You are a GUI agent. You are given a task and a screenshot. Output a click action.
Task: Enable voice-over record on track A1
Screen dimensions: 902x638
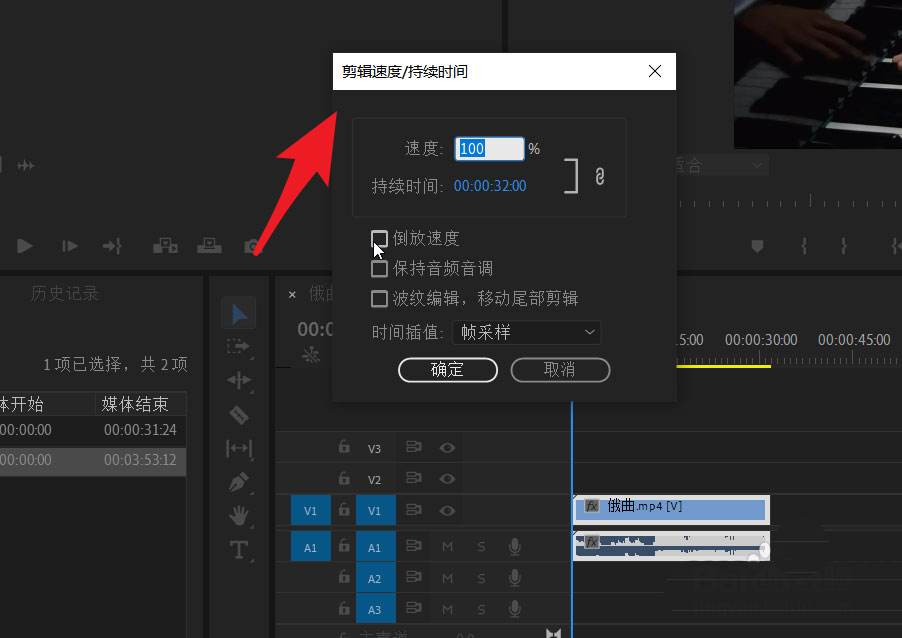[x=515, y=547]
